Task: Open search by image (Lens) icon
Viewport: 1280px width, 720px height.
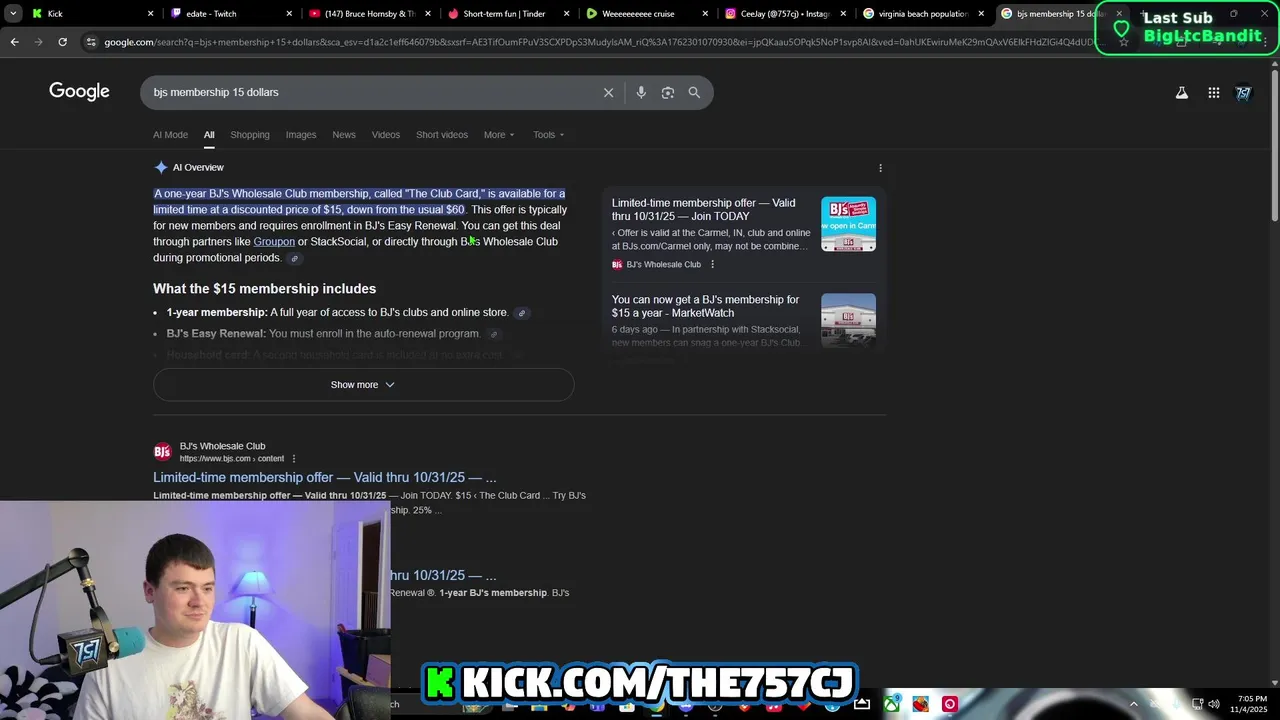Action: coord(668,92)
